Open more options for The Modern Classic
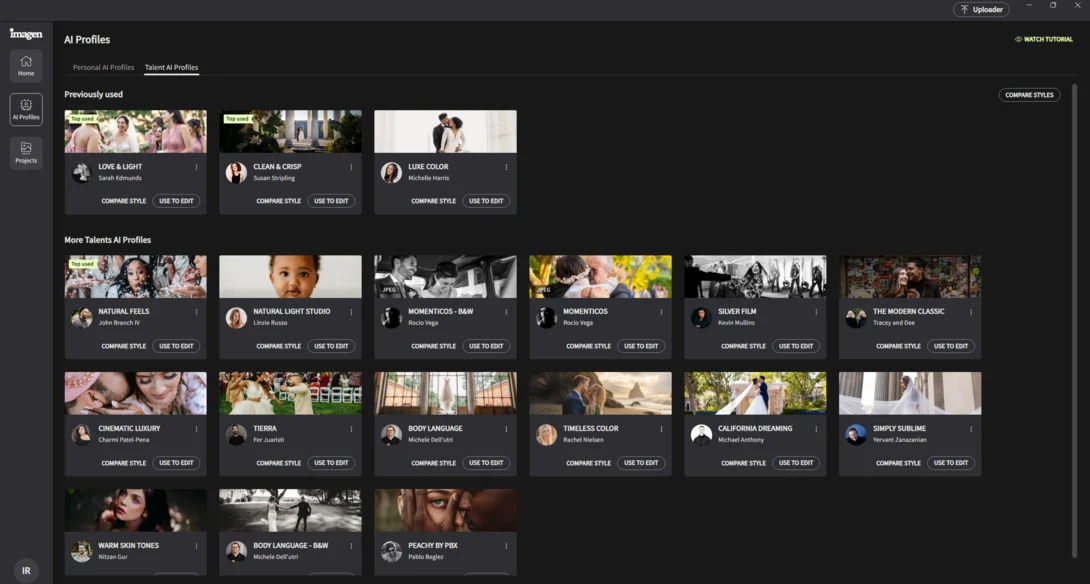 click(971, 312)
